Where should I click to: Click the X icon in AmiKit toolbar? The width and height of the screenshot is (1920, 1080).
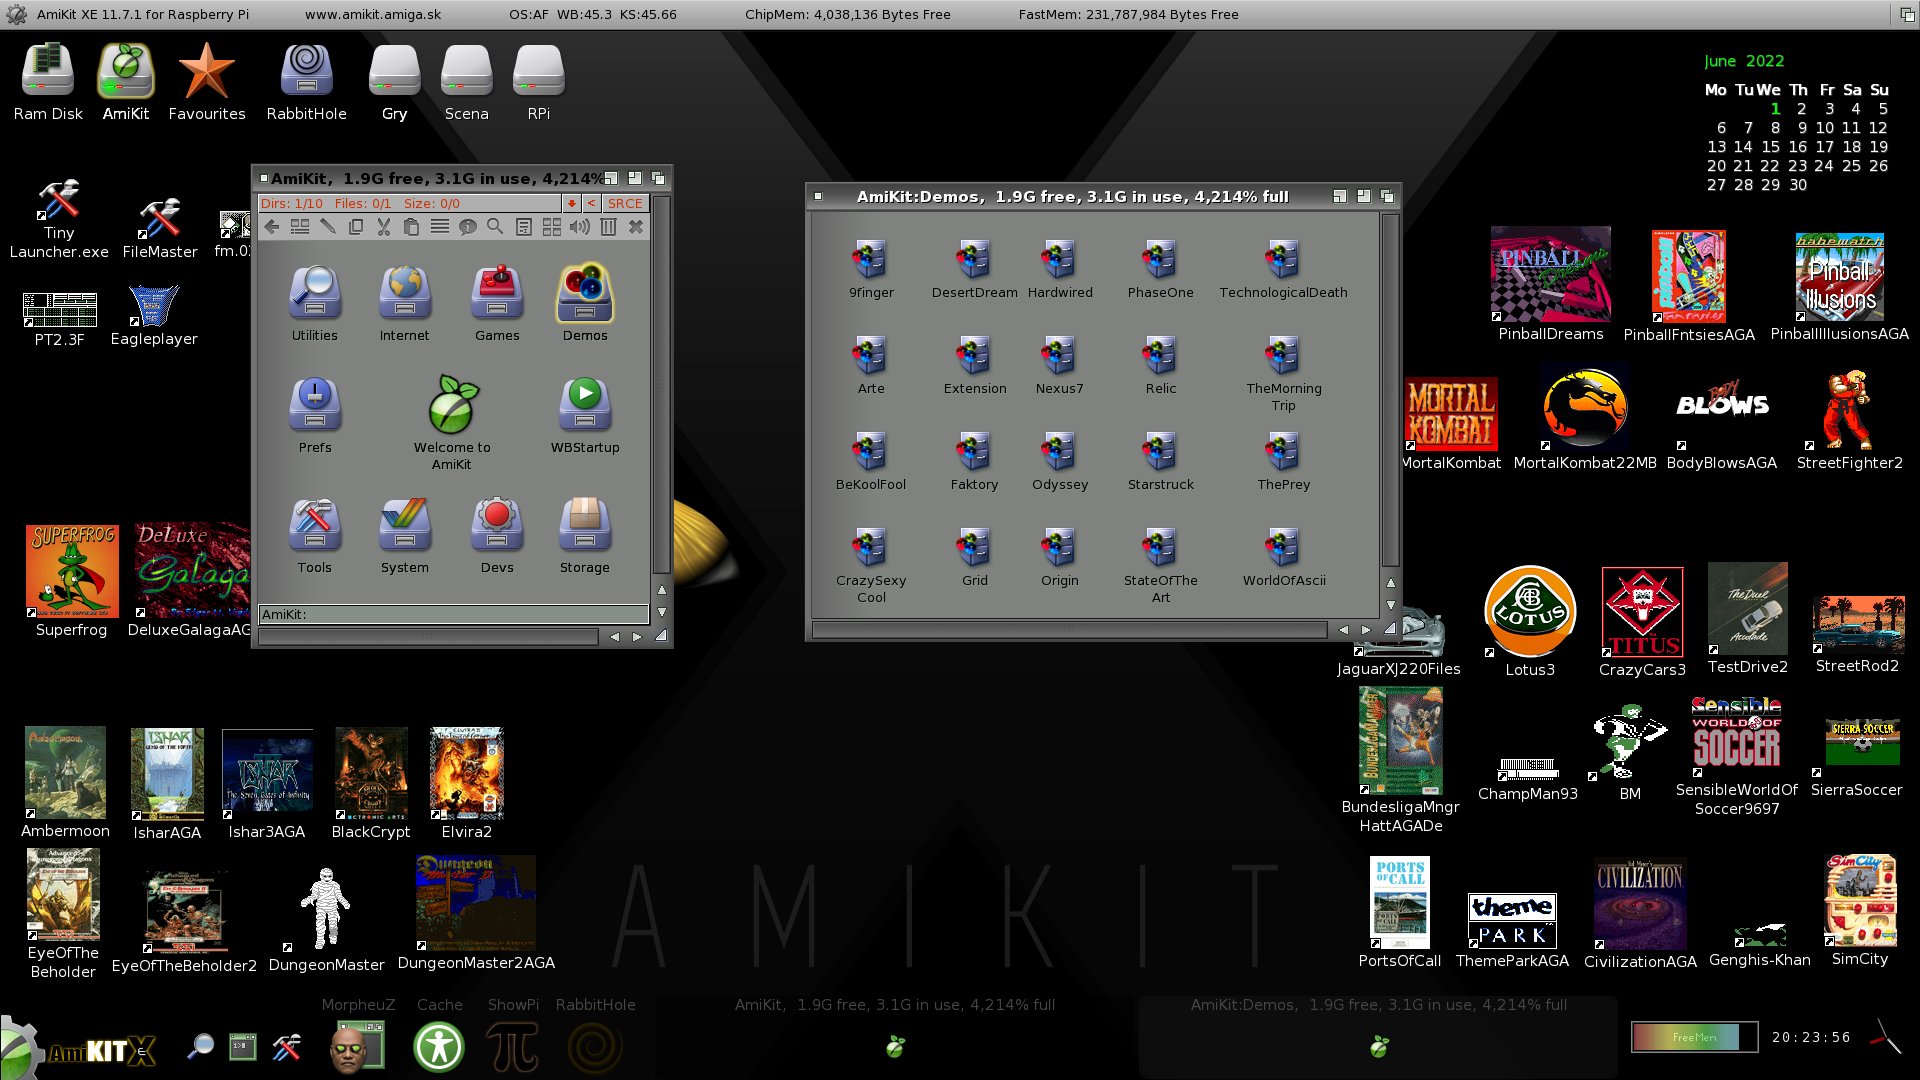tap(636, 227)
